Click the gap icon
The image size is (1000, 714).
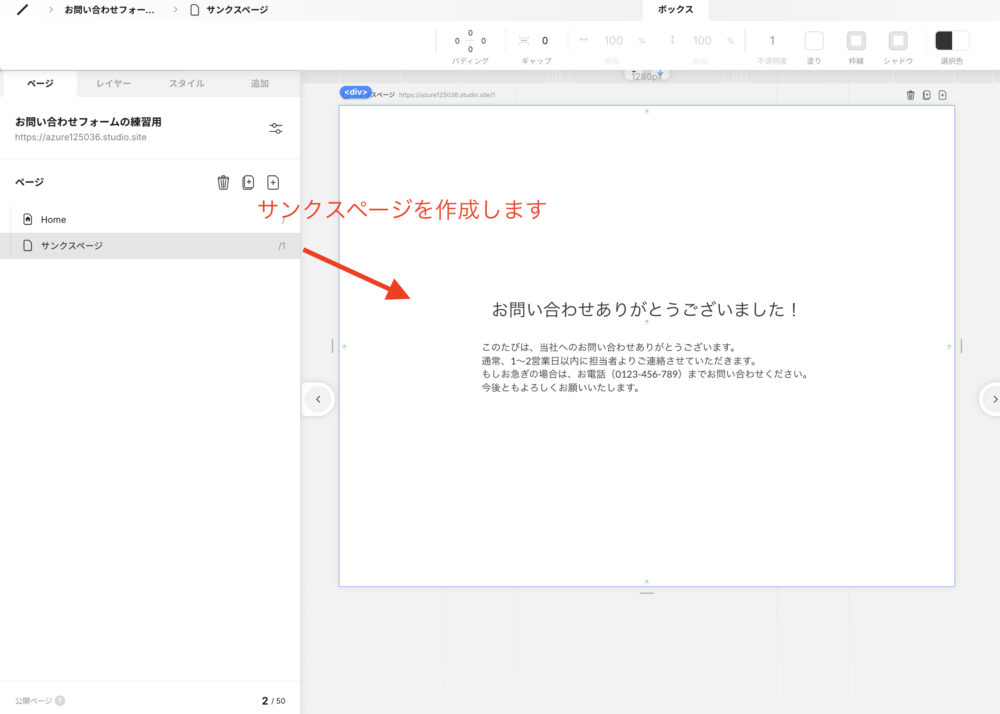pyautogui.click(x=524, y=41)
